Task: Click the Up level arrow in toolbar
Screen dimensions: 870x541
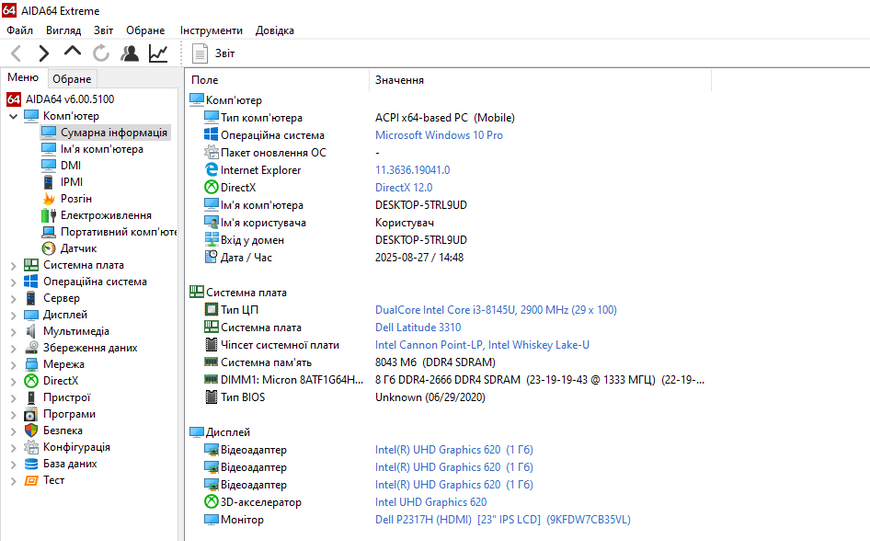Action: click(72, 52)
